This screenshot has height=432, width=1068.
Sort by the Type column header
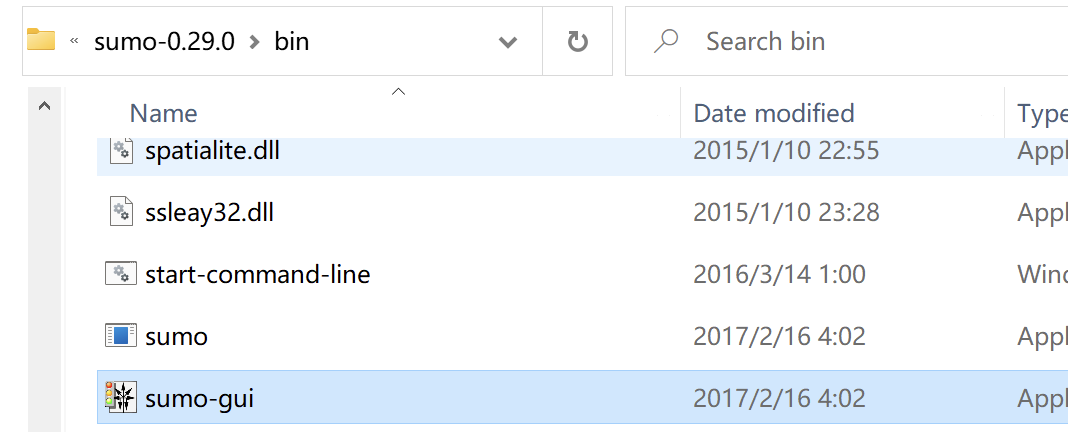pos(1040,113)
